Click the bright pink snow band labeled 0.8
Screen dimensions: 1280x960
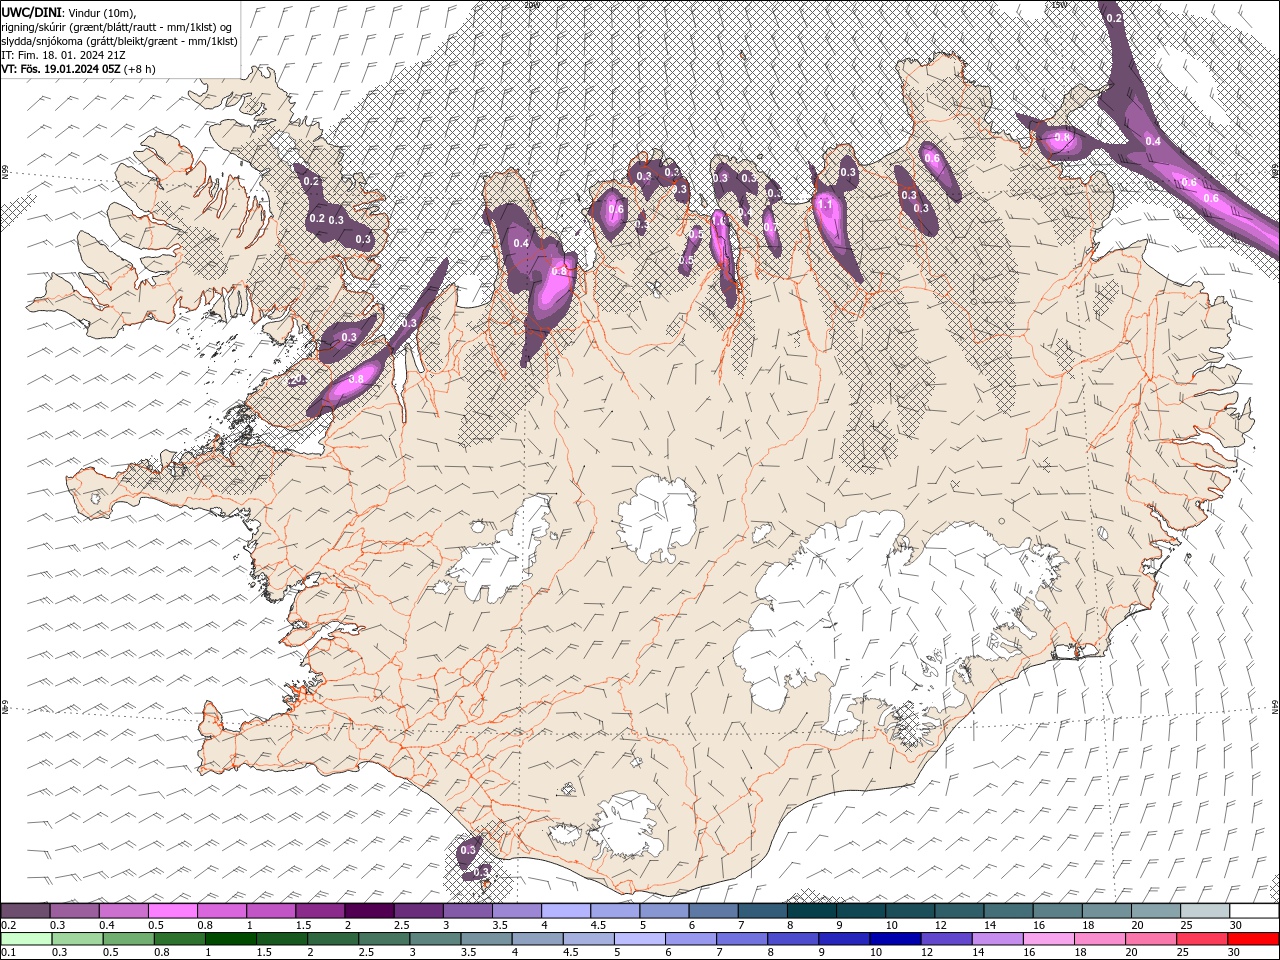(x=553, y=285)
